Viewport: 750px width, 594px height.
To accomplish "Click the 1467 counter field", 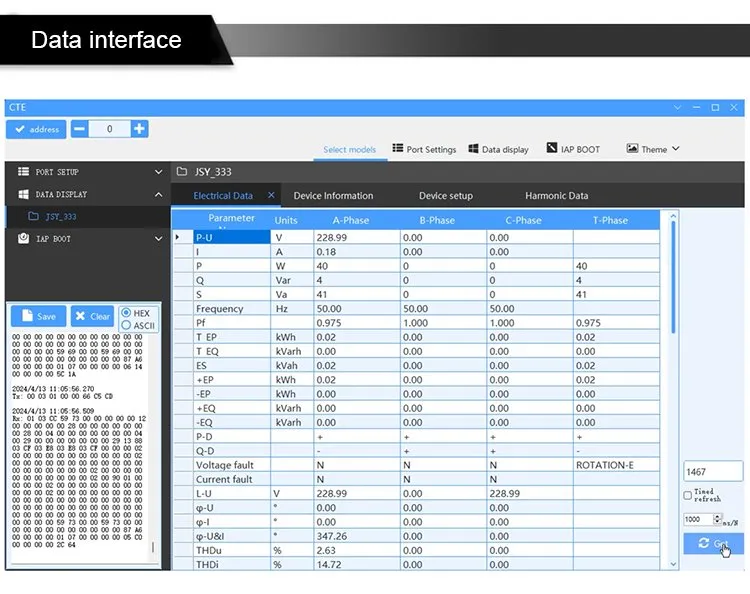I will [x=713, y=472].
